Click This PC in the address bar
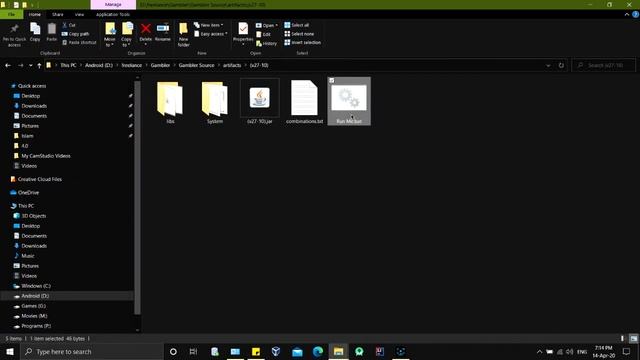This screenshot has height=360, width=640. pyautogui.click(x=68, y=65)
